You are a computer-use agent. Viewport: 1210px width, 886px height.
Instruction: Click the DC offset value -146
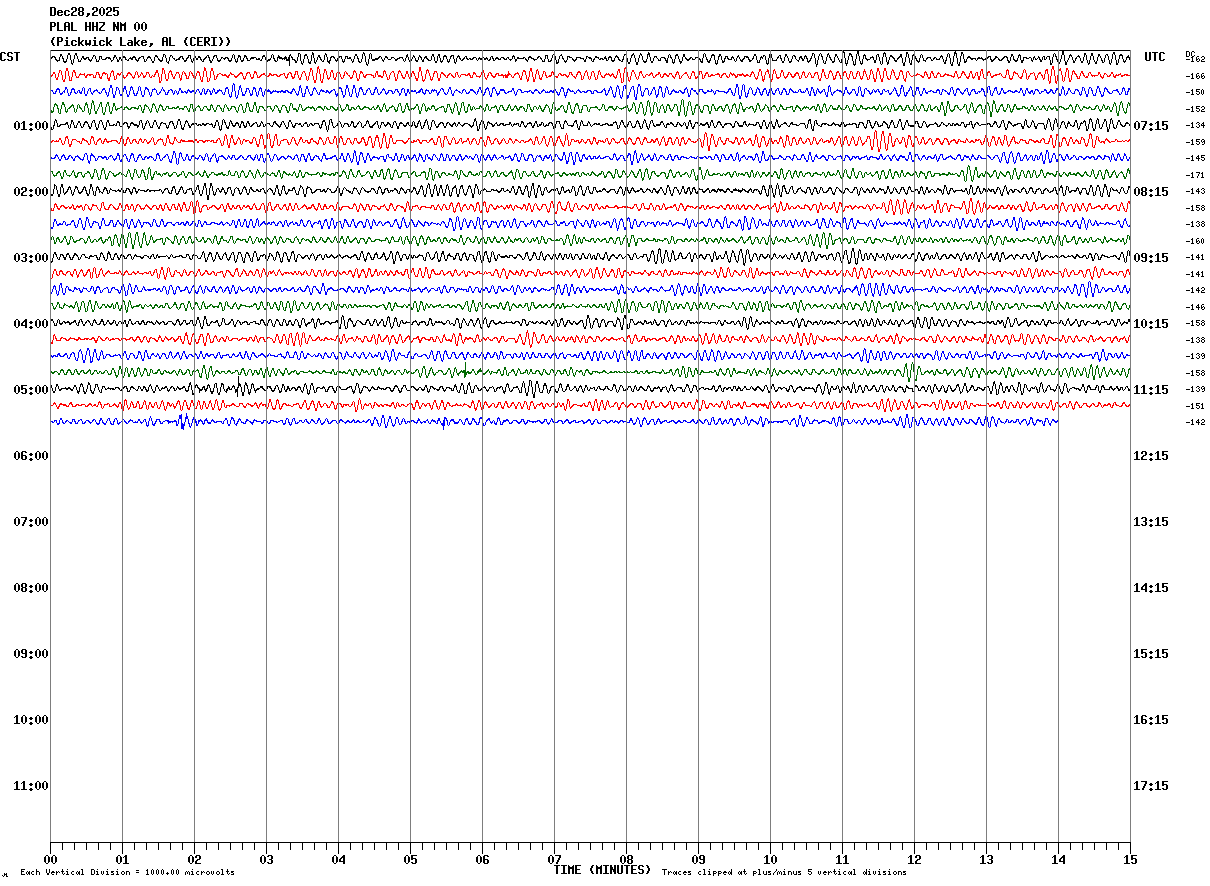point(1195,307)
